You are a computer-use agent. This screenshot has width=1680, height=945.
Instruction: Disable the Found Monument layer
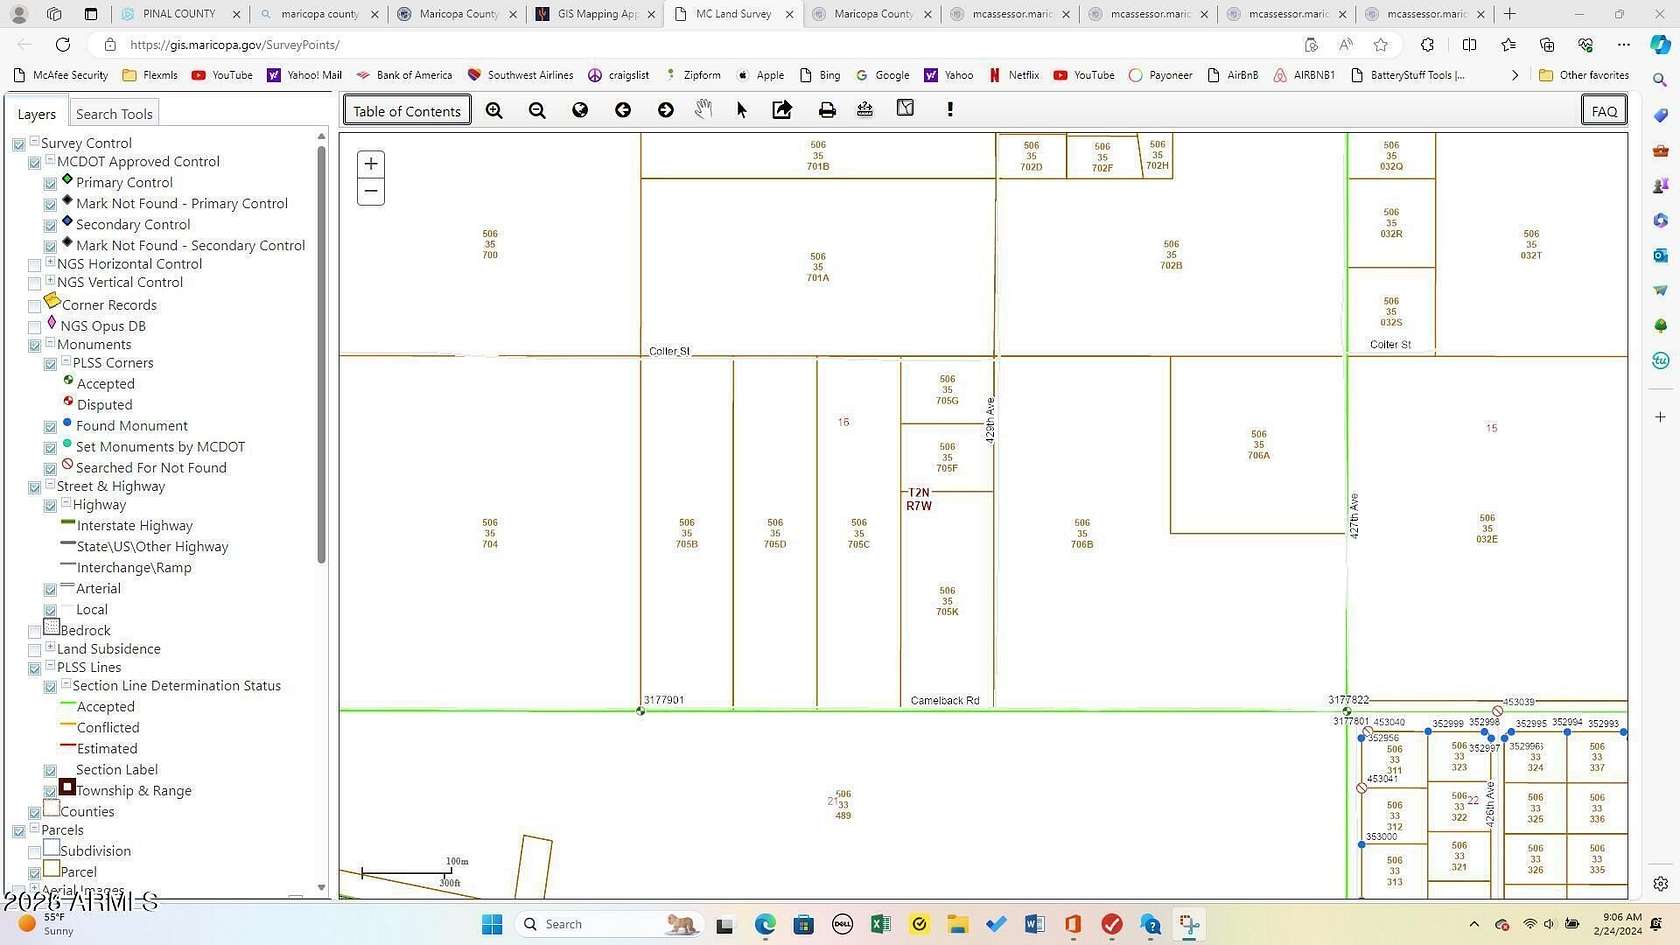(x=50, y=426)
